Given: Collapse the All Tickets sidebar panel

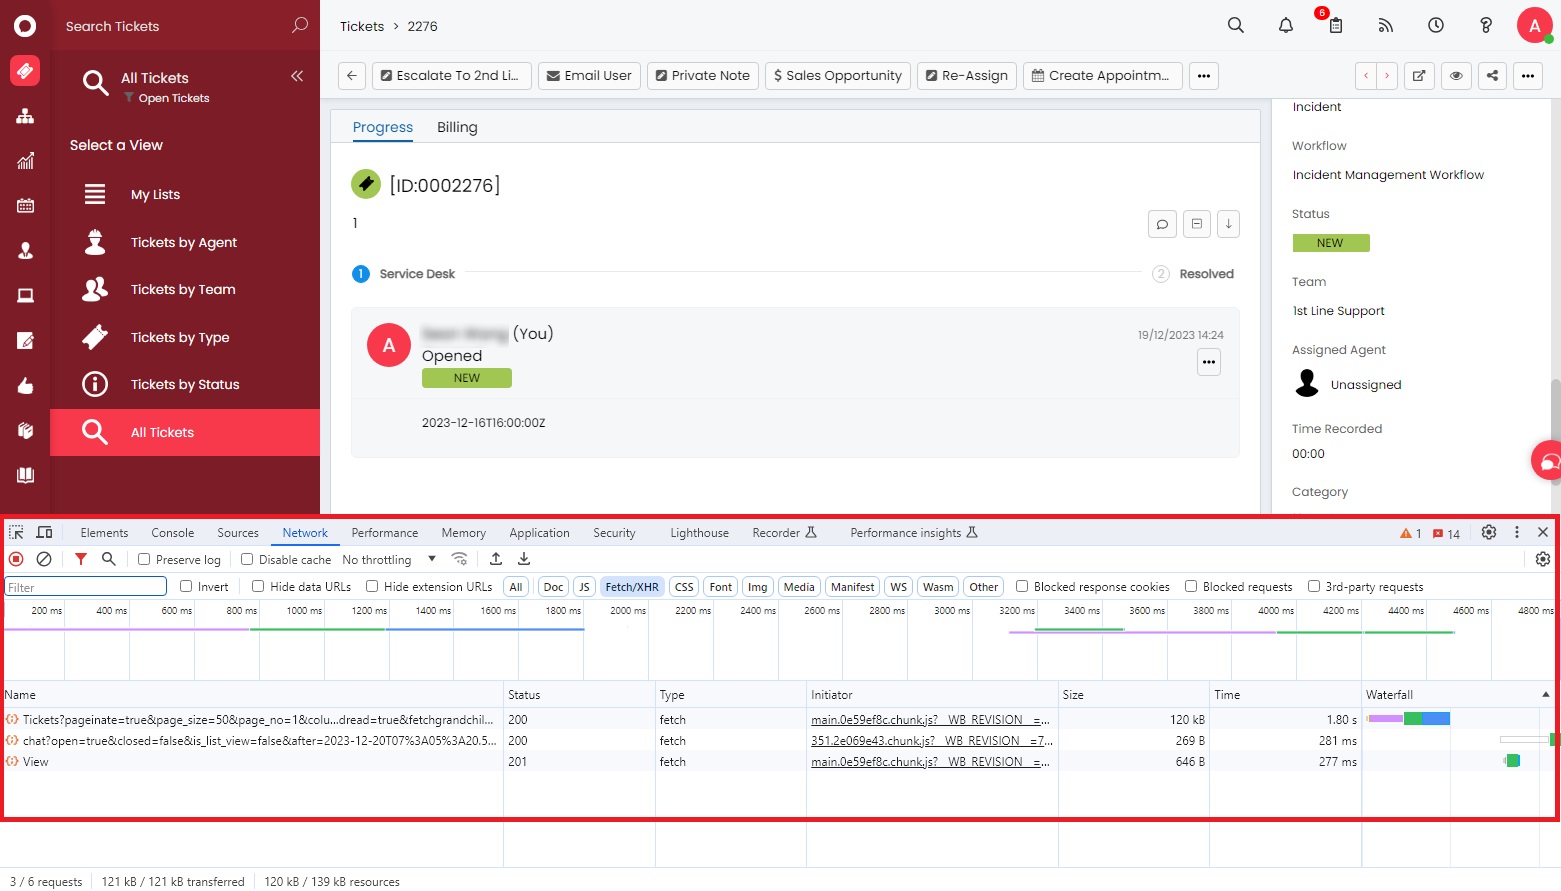Looking at the screenshot, I should tap(297, 76).
